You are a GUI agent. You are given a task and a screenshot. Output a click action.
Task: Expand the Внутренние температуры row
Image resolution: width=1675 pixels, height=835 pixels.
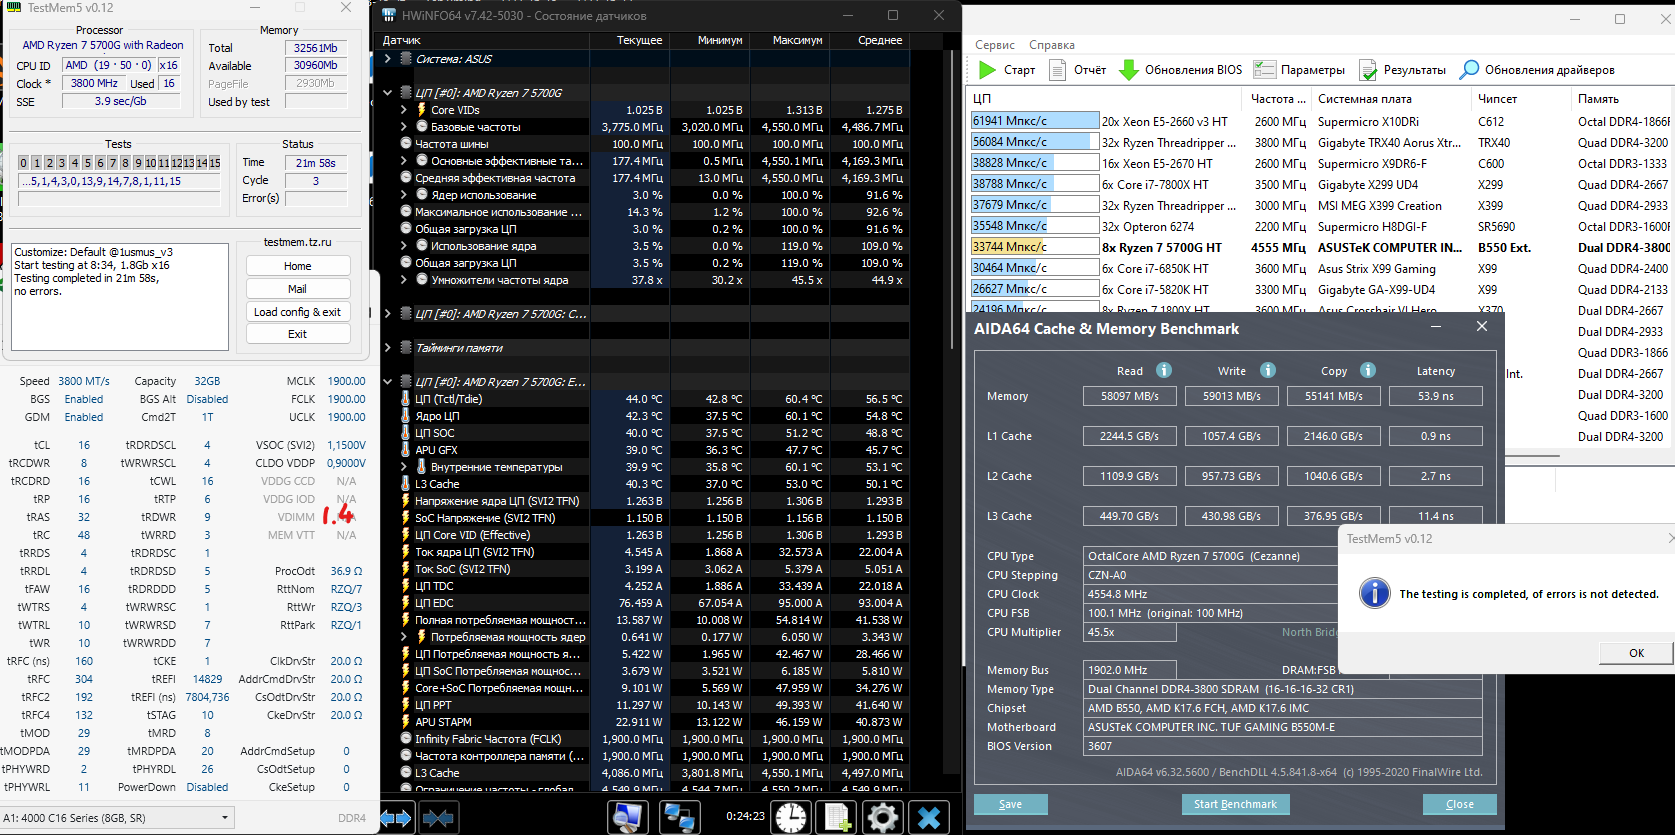coord(404,467)
